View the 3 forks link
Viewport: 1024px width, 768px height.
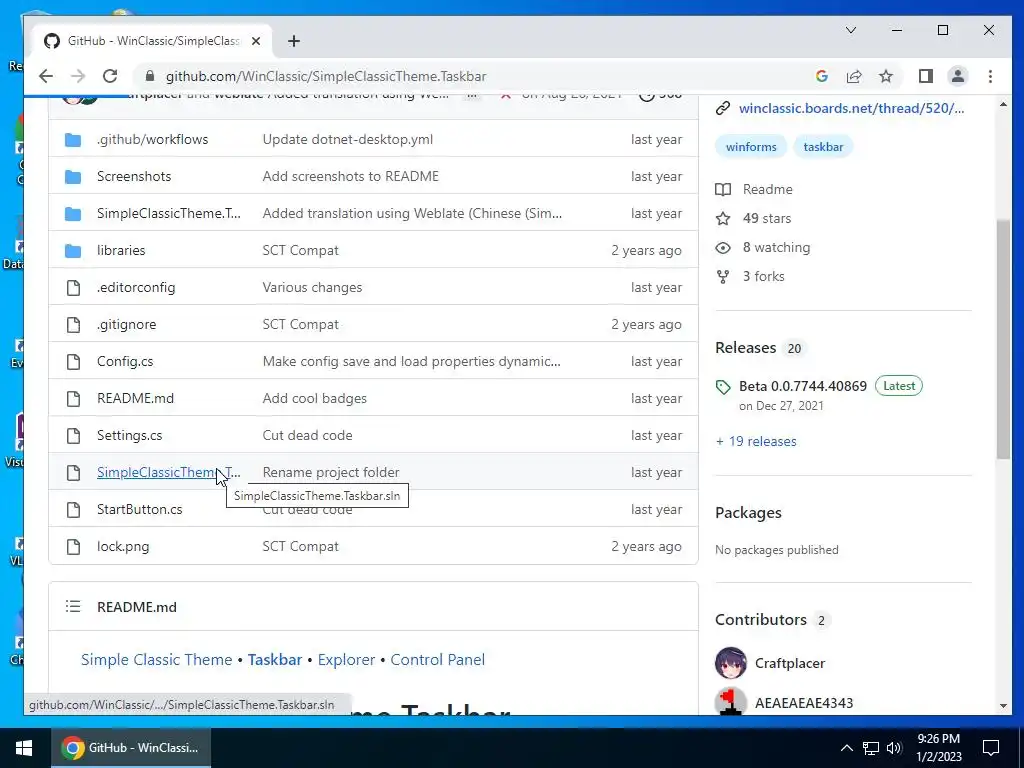point(750,276)
